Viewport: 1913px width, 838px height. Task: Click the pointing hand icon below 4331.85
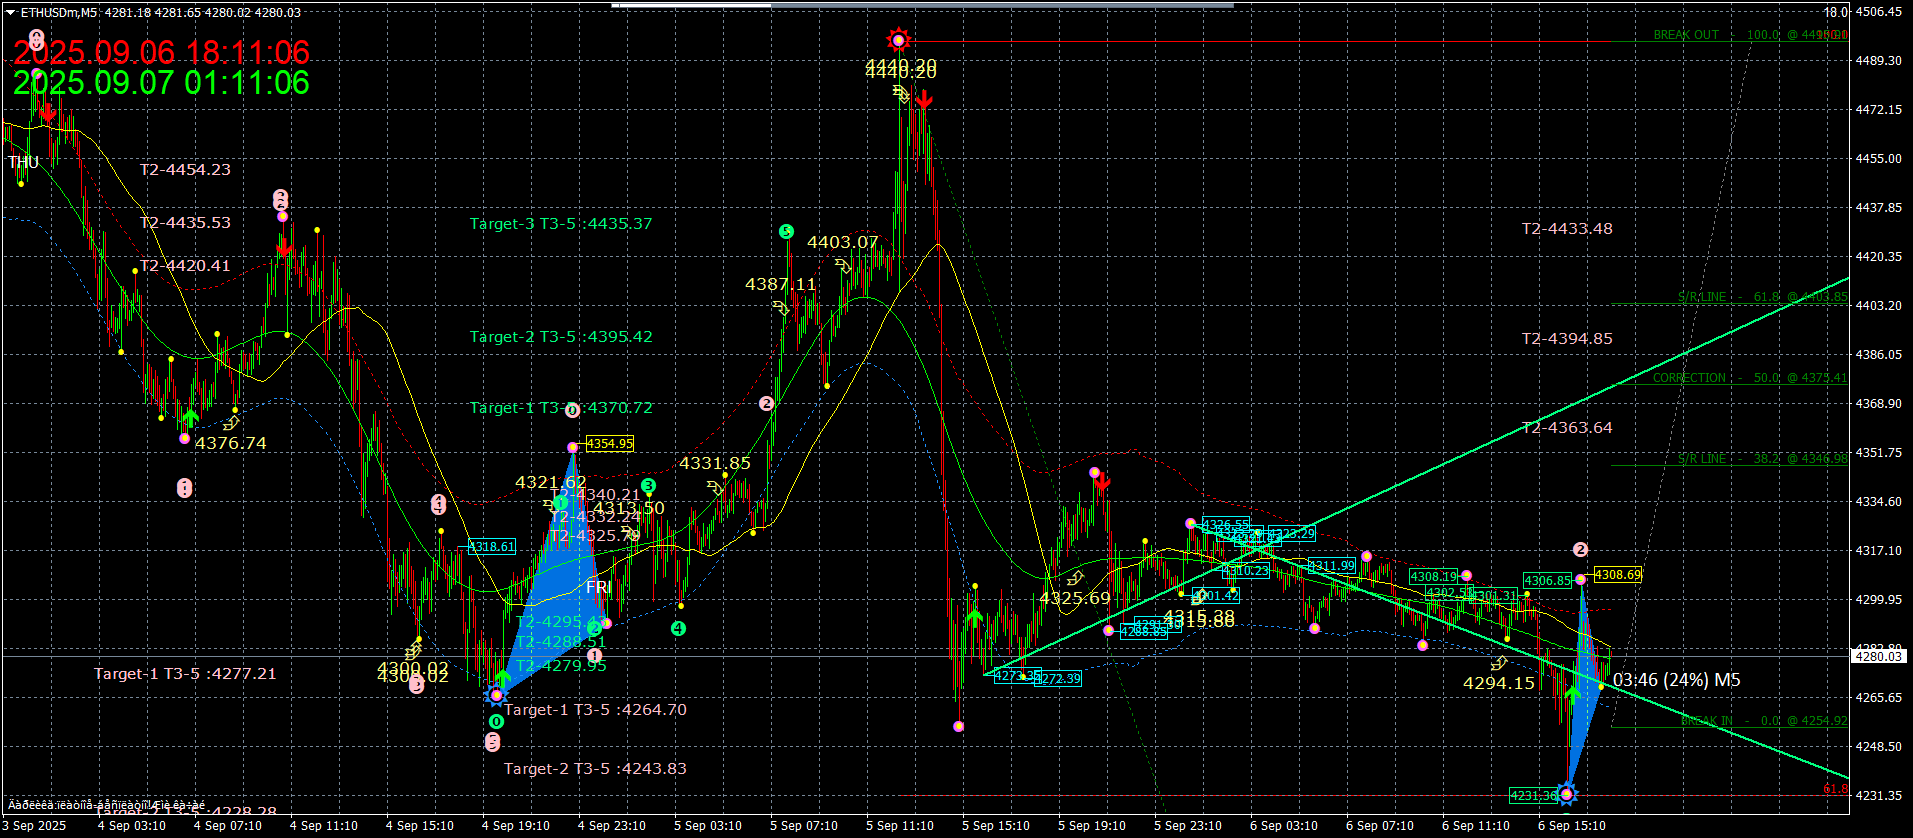coord(714,487)
